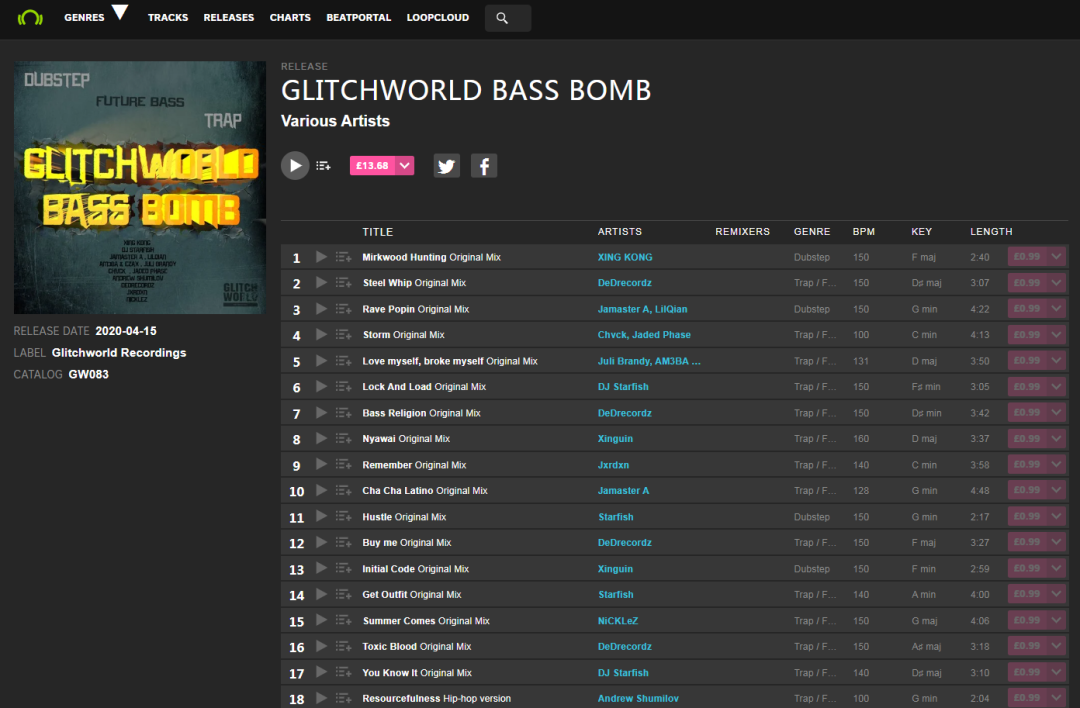This screenshot has height=708, width=1080.
Task: Play track Hustle
Action: 321,517
